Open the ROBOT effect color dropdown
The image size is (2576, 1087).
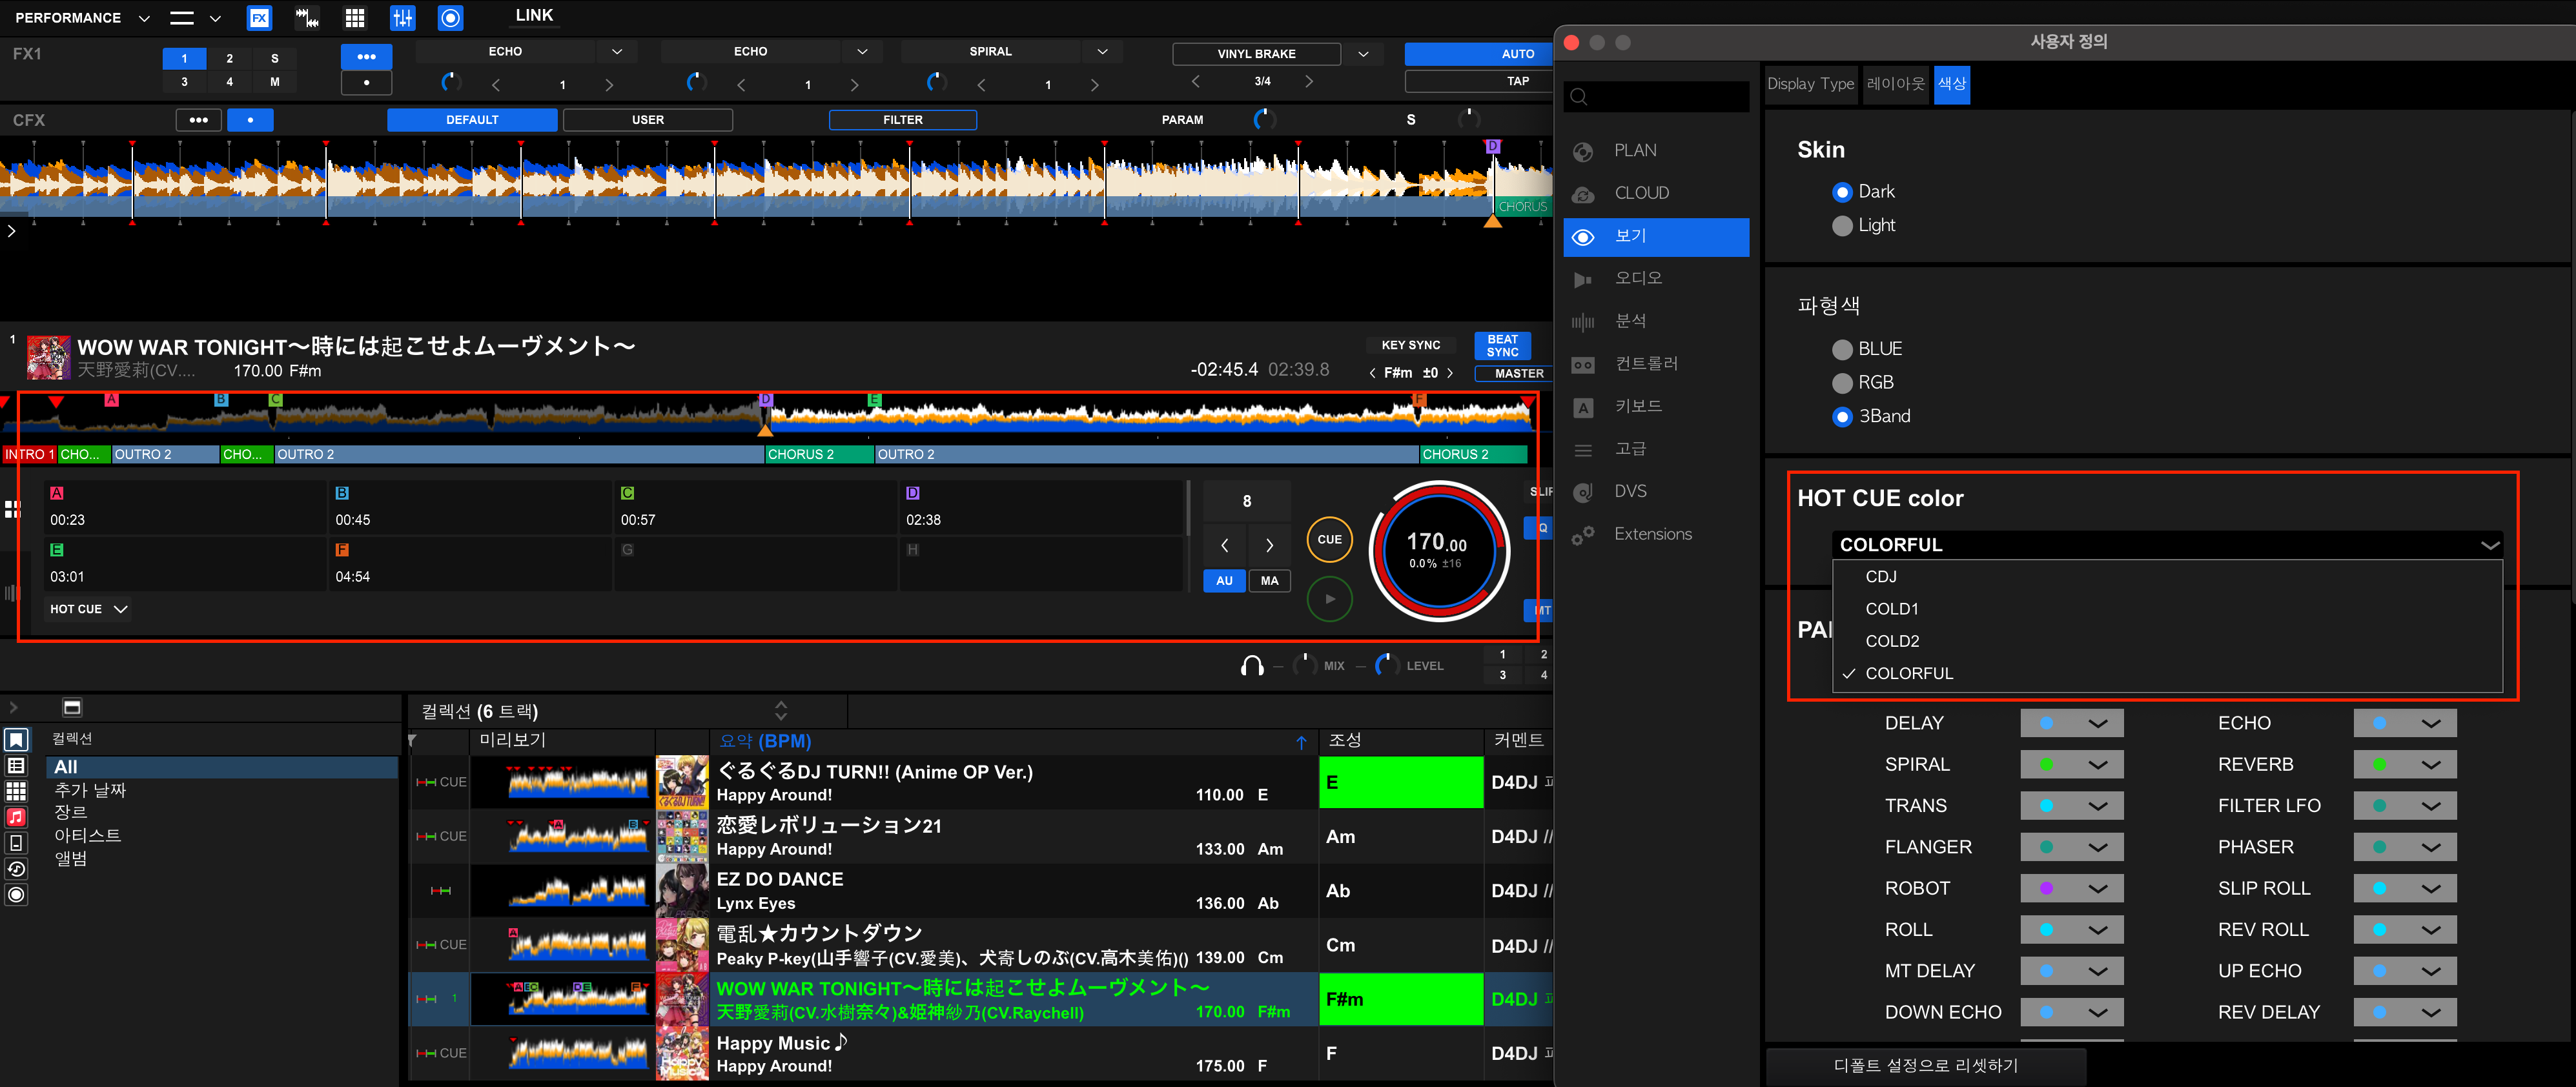(2072, 888)
